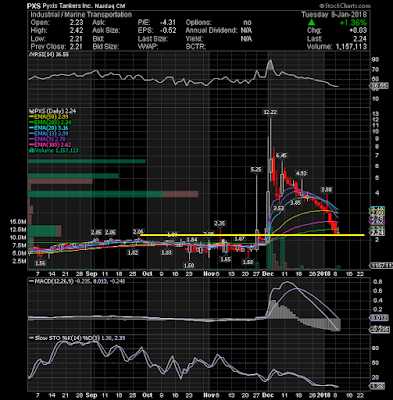Click the Chg value +0.03
393x400 pixels.
tap(359, 31)
